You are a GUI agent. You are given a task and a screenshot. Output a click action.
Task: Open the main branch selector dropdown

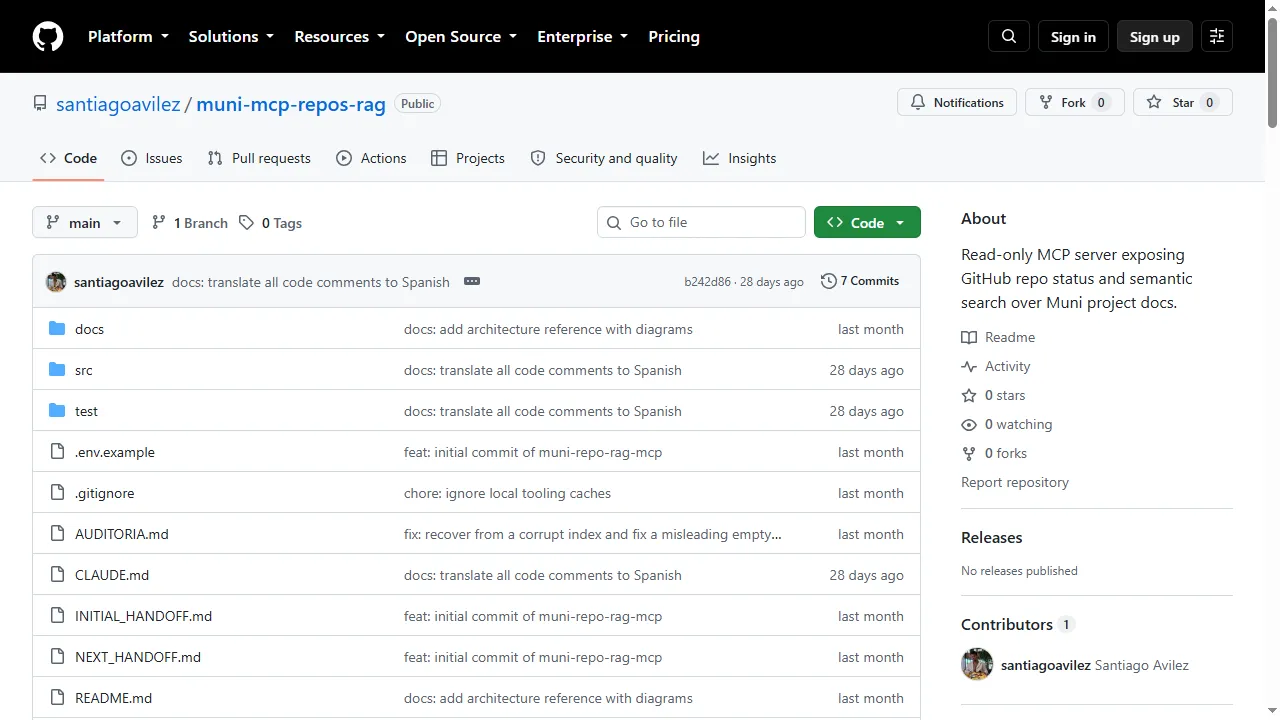(85, 222)
